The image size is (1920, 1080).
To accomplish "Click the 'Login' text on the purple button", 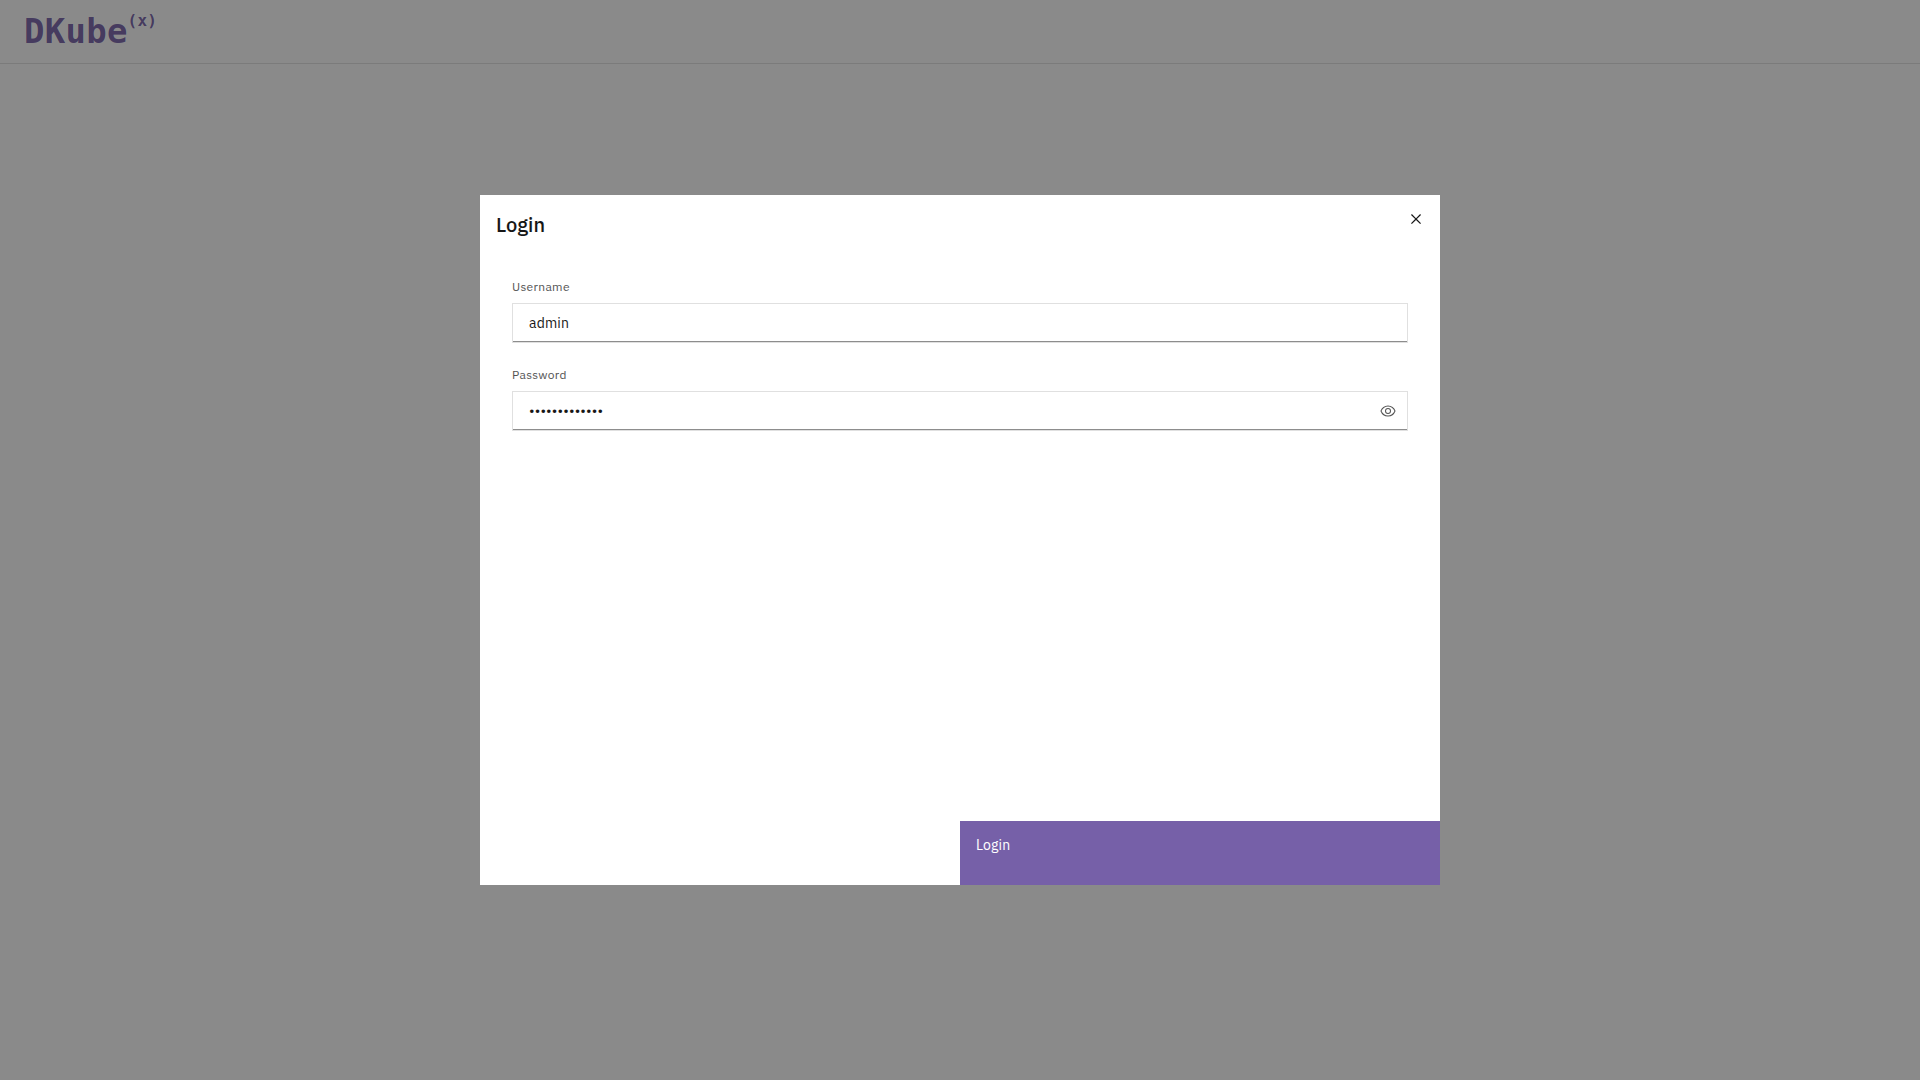I will [x=992, y=845].
